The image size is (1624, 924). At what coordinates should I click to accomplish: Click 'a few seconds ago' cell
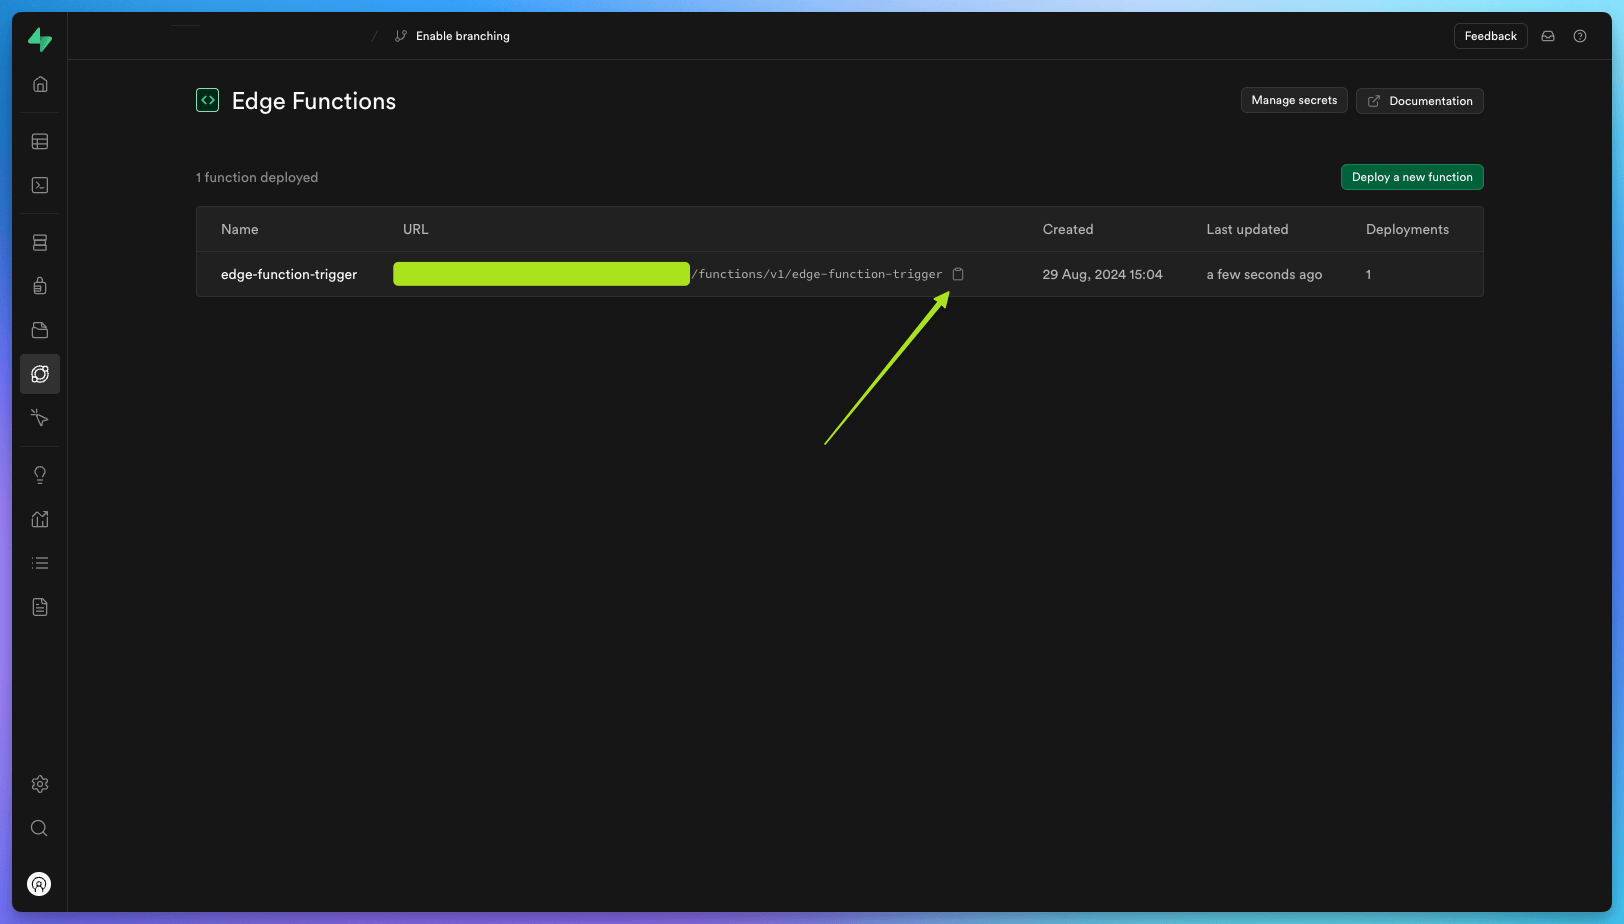coord(1264,274)
